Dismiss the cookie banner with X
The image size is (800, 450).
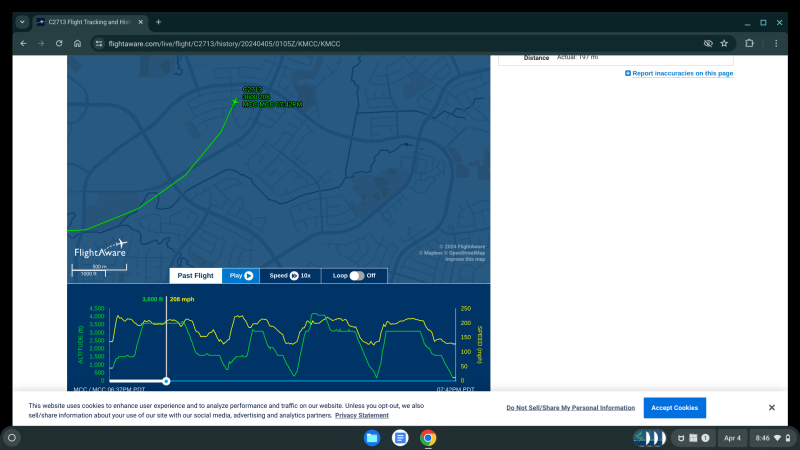click(771, 408)
